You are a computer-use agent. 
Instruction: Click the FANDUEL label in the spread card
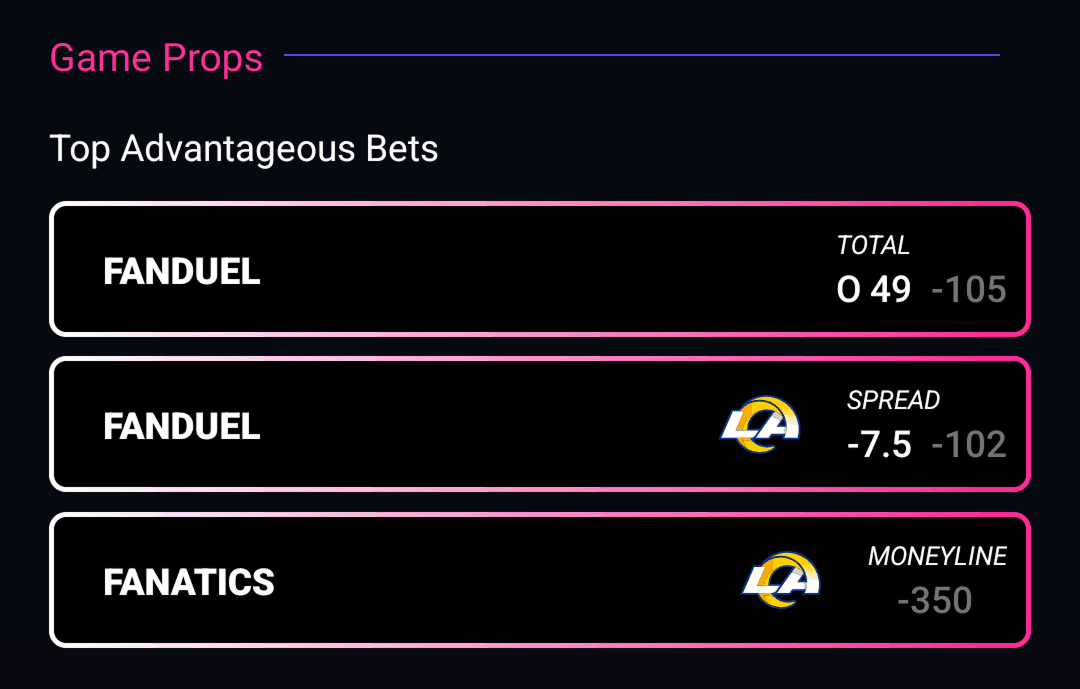182,426
